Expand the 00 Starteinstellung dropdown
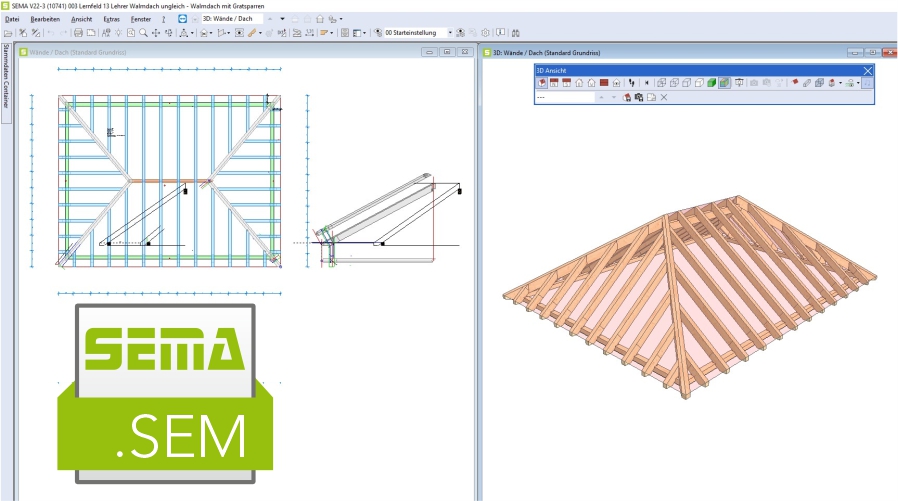898x501 pixels. pos(449,33)
